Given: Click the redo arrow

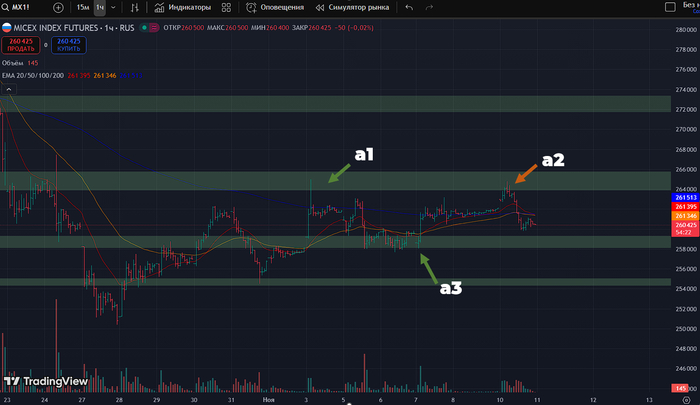Looking at the screenshot, I should [x=437, y=7].
